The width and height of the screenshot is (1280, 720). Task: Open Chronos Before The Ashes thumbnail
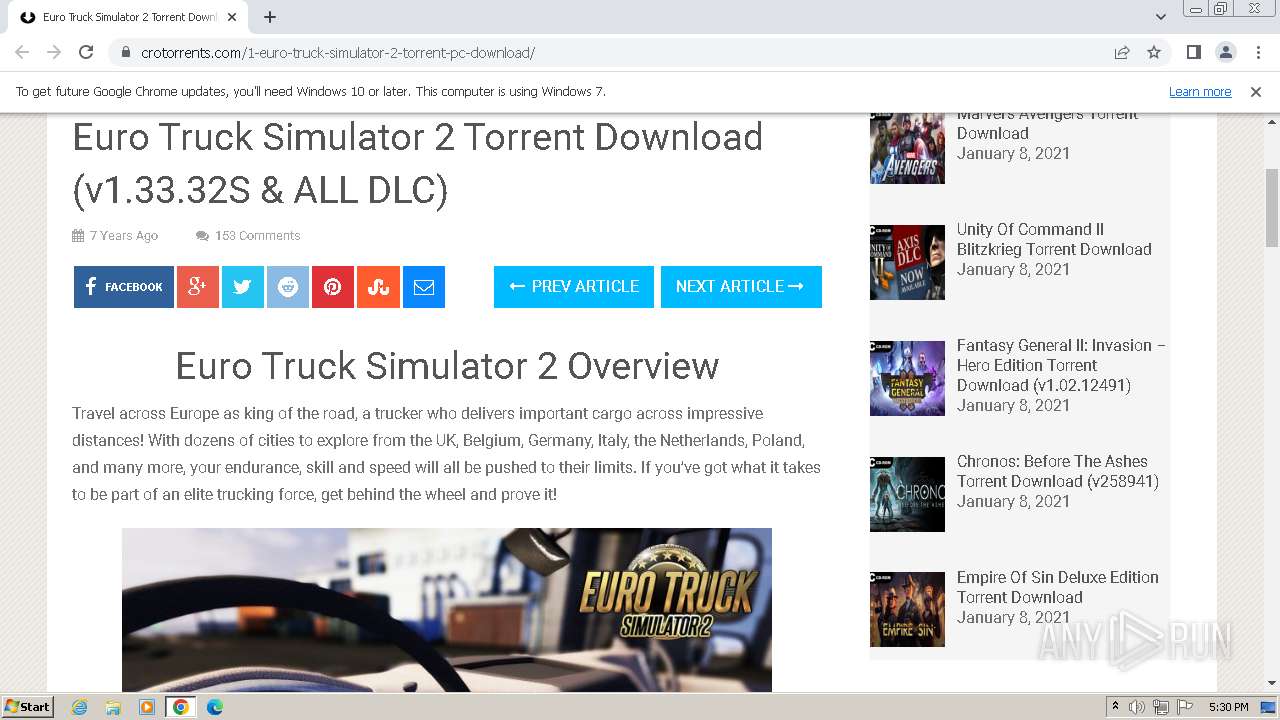point(907,494)
